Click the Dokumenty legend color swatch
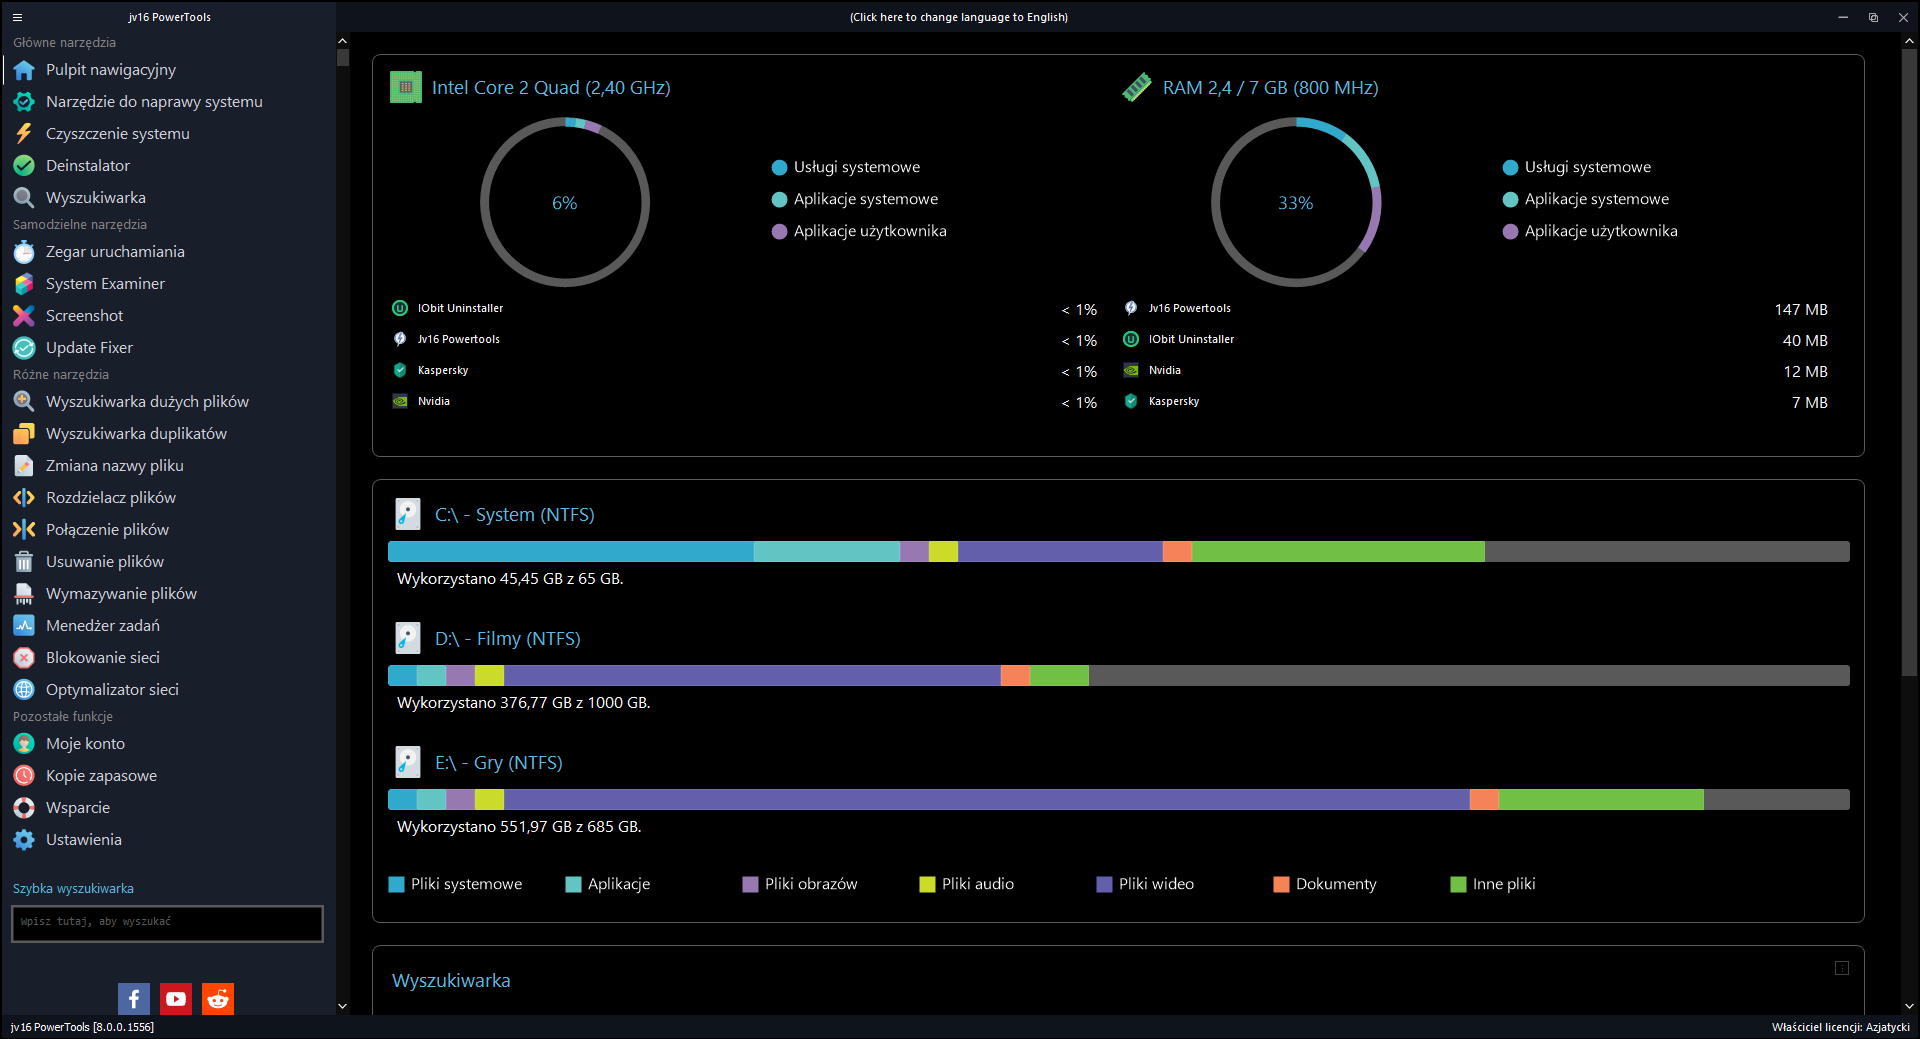1920x1039 pixels. point(1281,884)
